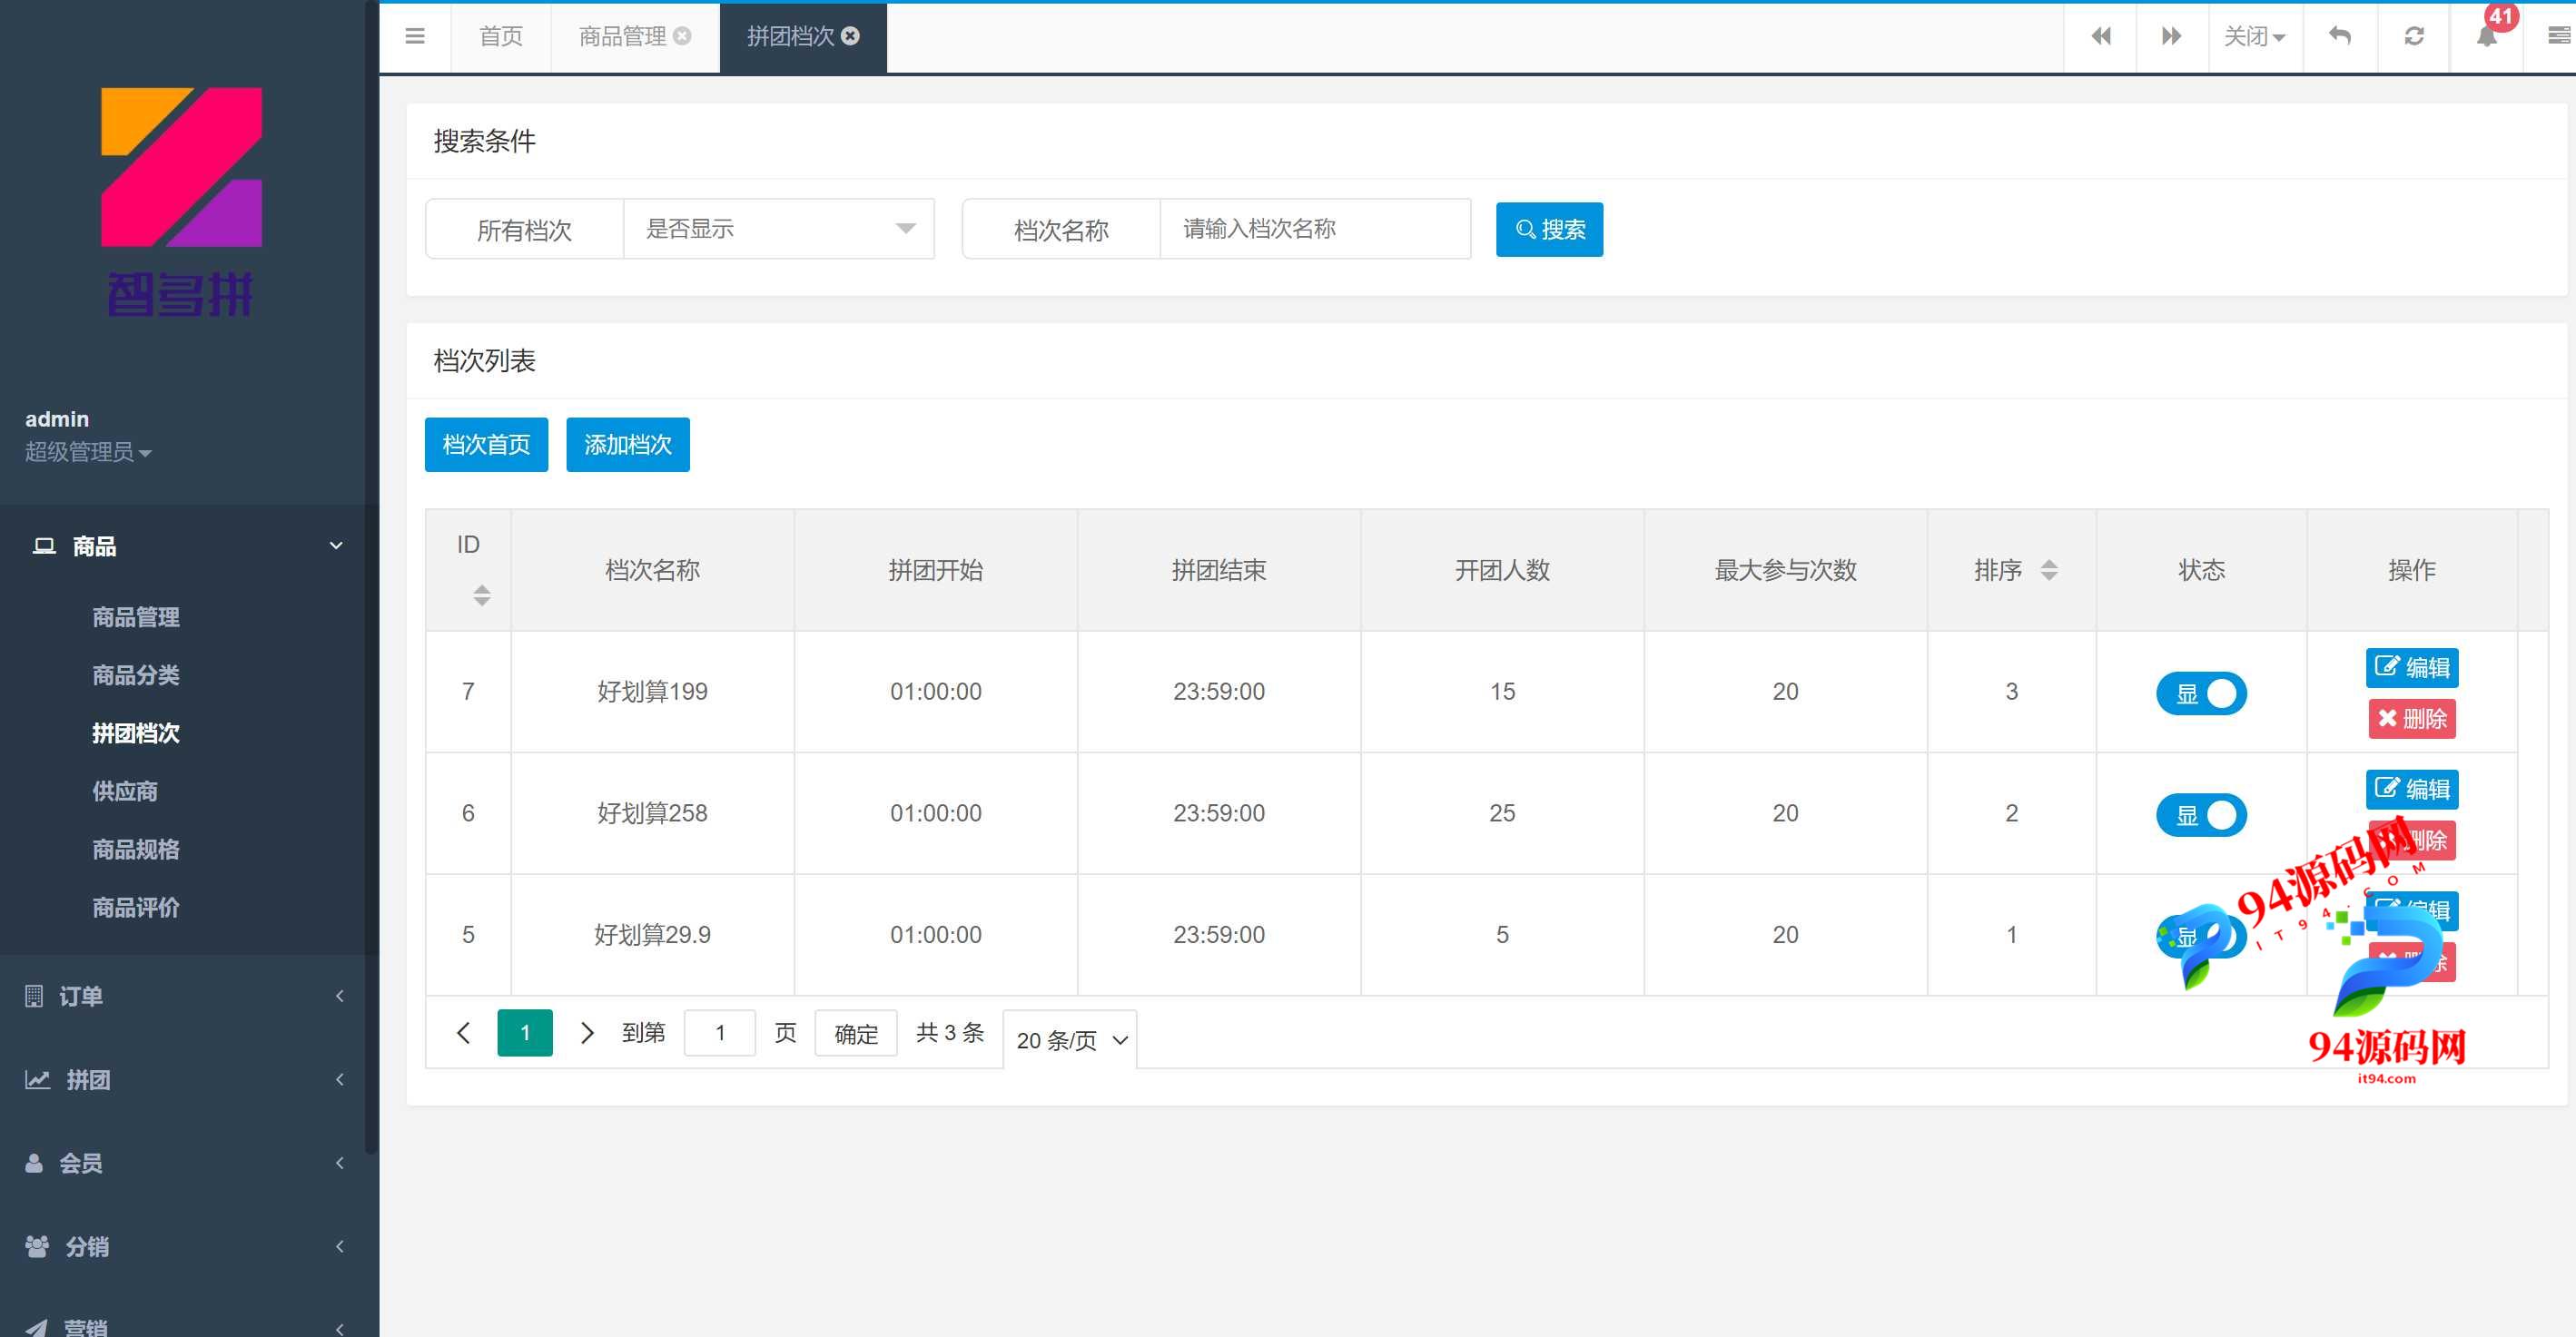
Task: Switch to the 首页 tab
Action: pyautogui.click(x=501, y=36)
